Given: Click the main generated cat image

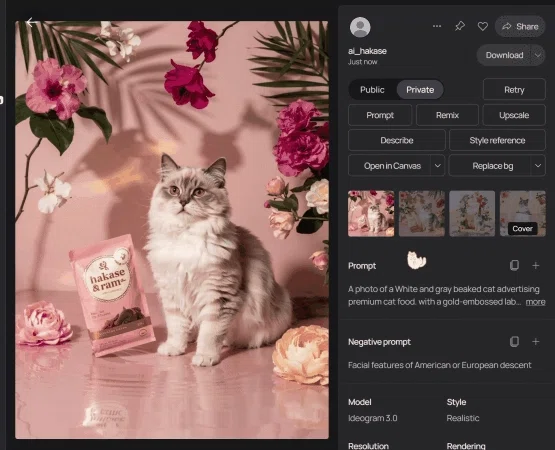Looking at the screenshot, I should click(x=172, y=230).
